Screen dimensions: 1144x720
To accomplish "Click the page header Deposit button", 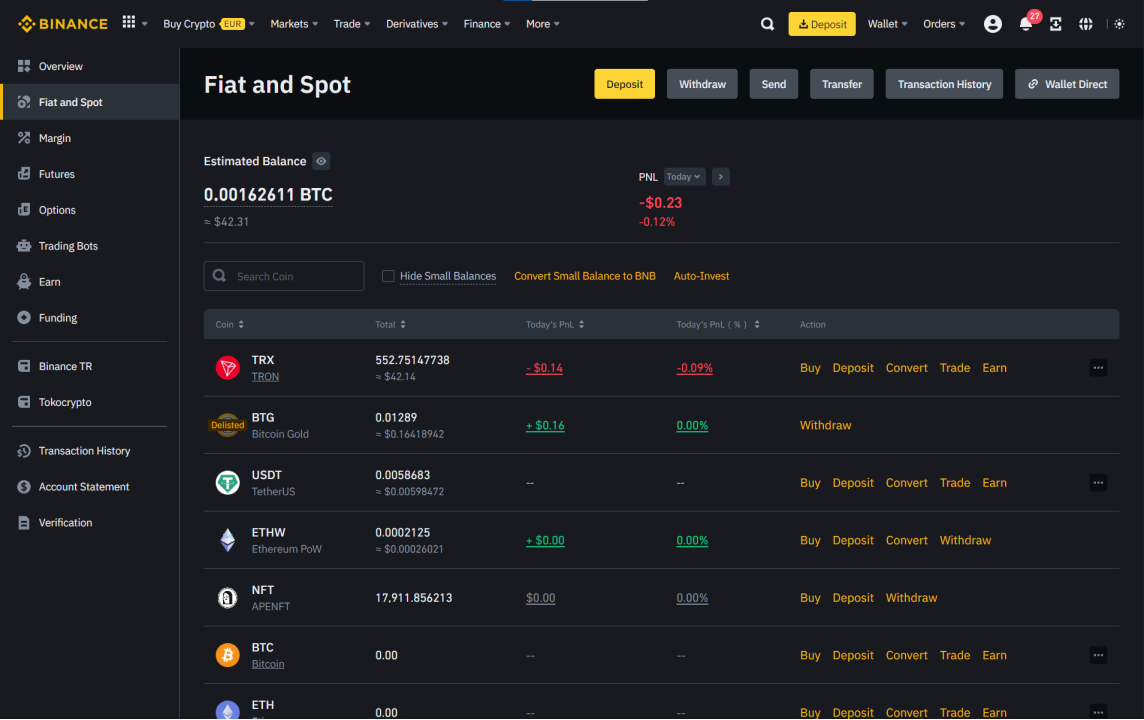I will [x=625, y=84].
